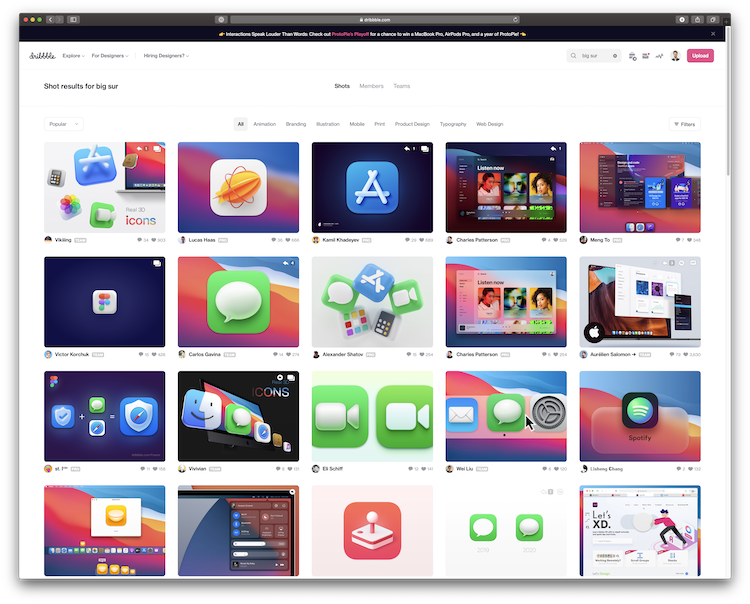Switch to the Teams tab

coord(402,86)
